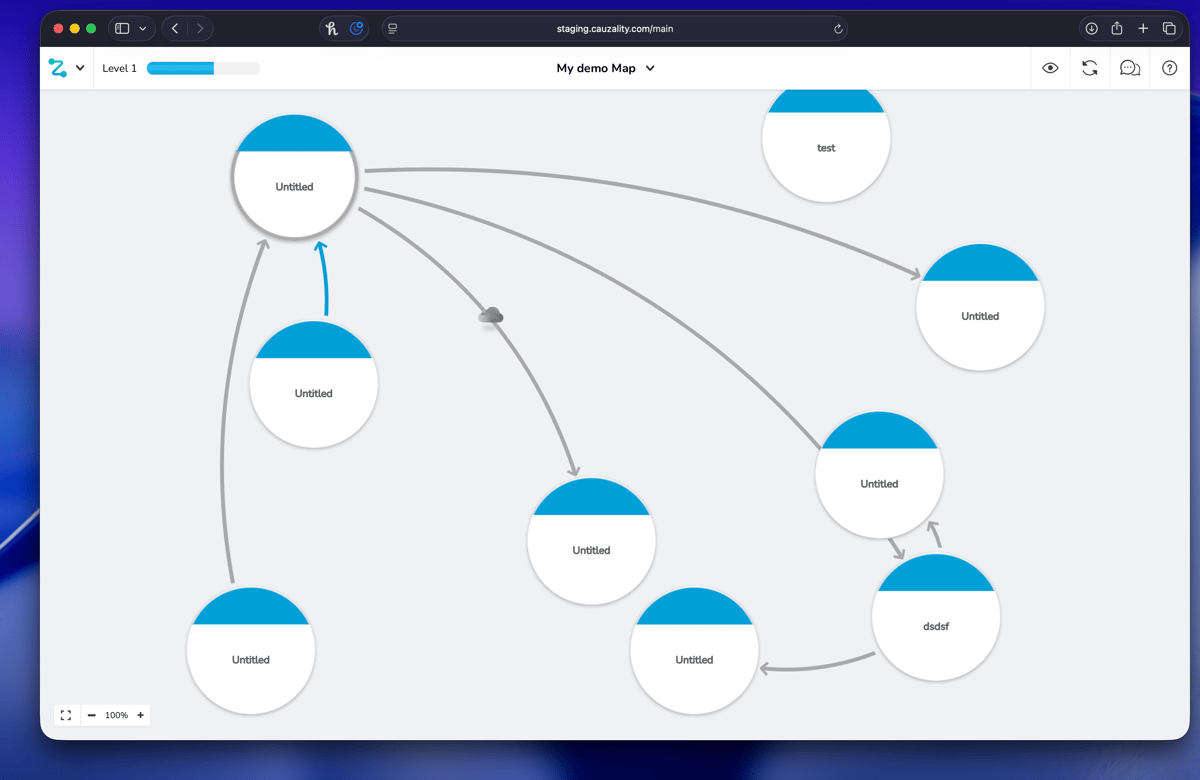Select the highlighted Untitled node with gray ring
The image size is (1200, 780).
pos(295,177)
